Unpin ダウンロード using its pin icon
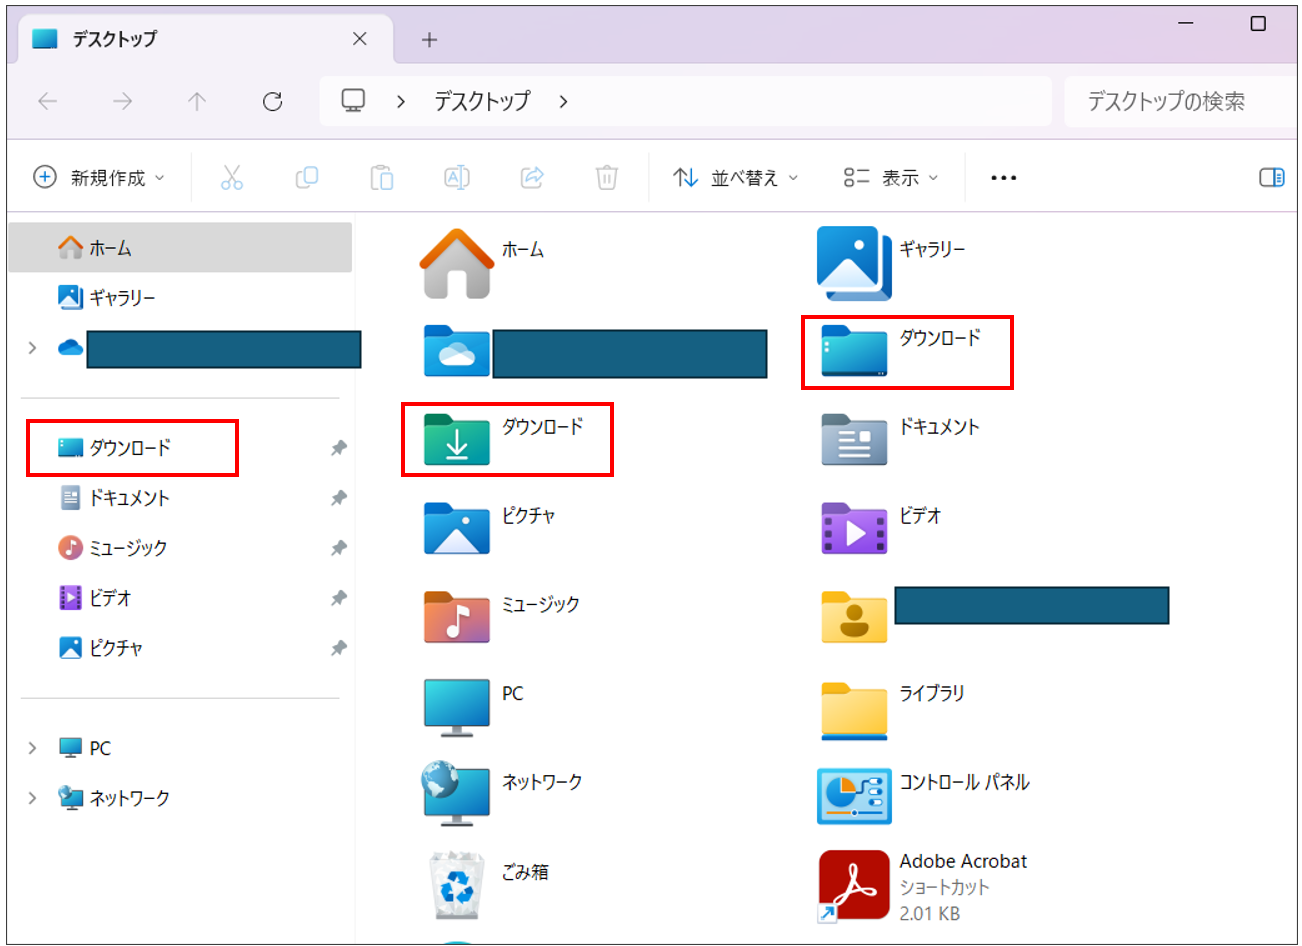This screenshot has height=946, width=1302. tap(339, 448)
